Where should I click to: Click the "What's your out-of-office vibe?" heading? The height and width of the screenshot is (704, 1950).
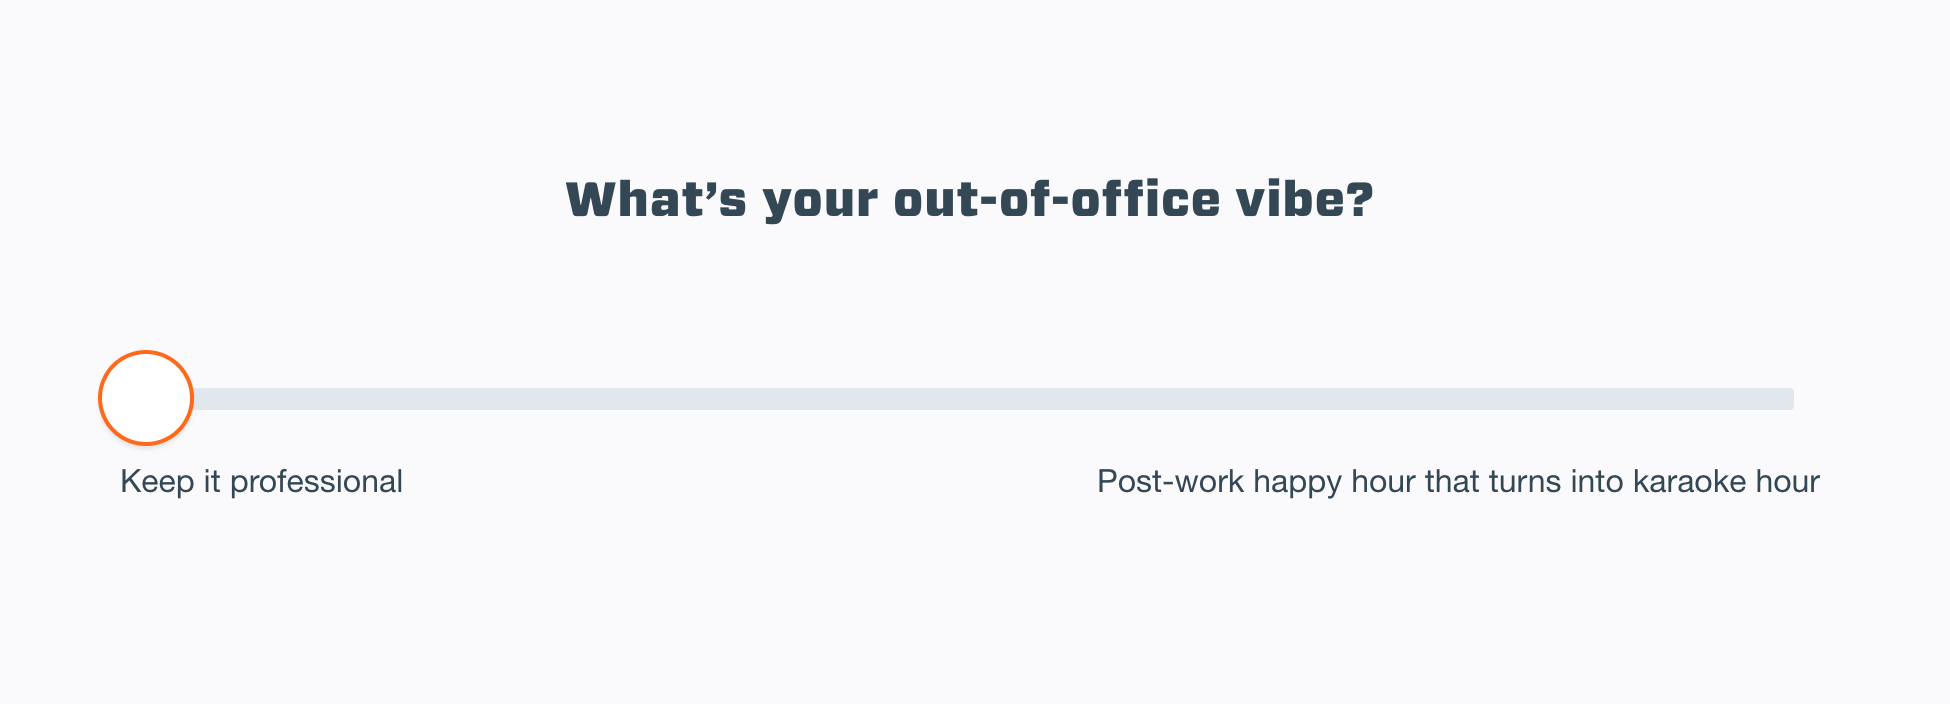pos(969,200)
